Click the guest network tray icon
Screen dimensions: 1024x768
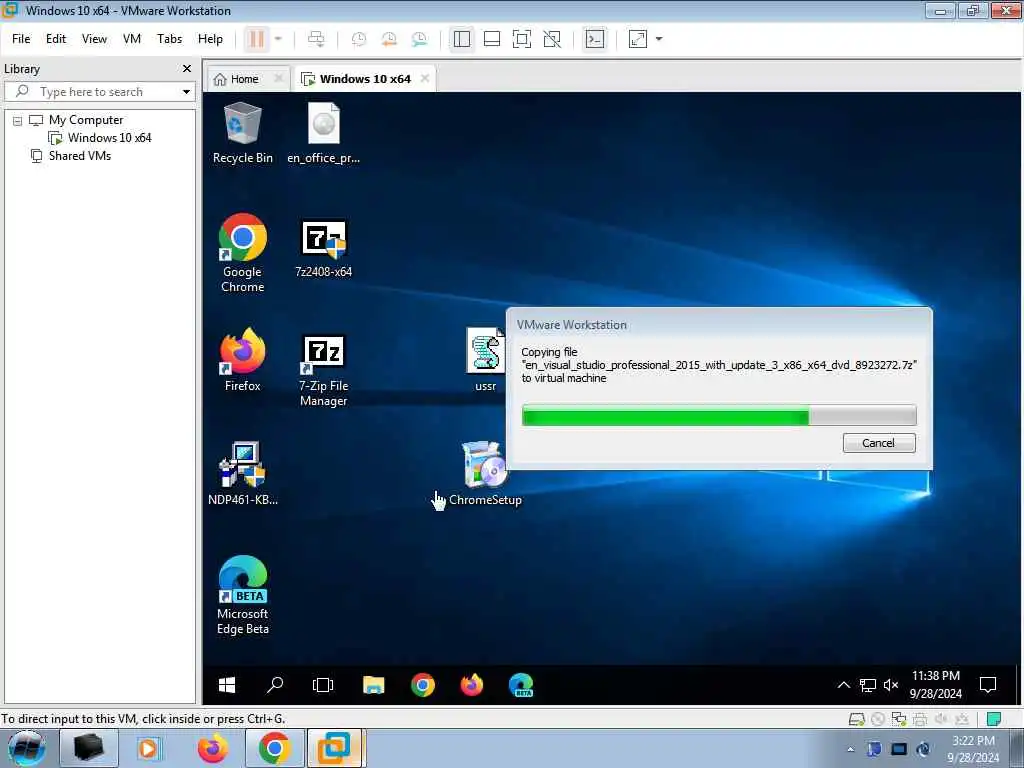tap(868, 685)
